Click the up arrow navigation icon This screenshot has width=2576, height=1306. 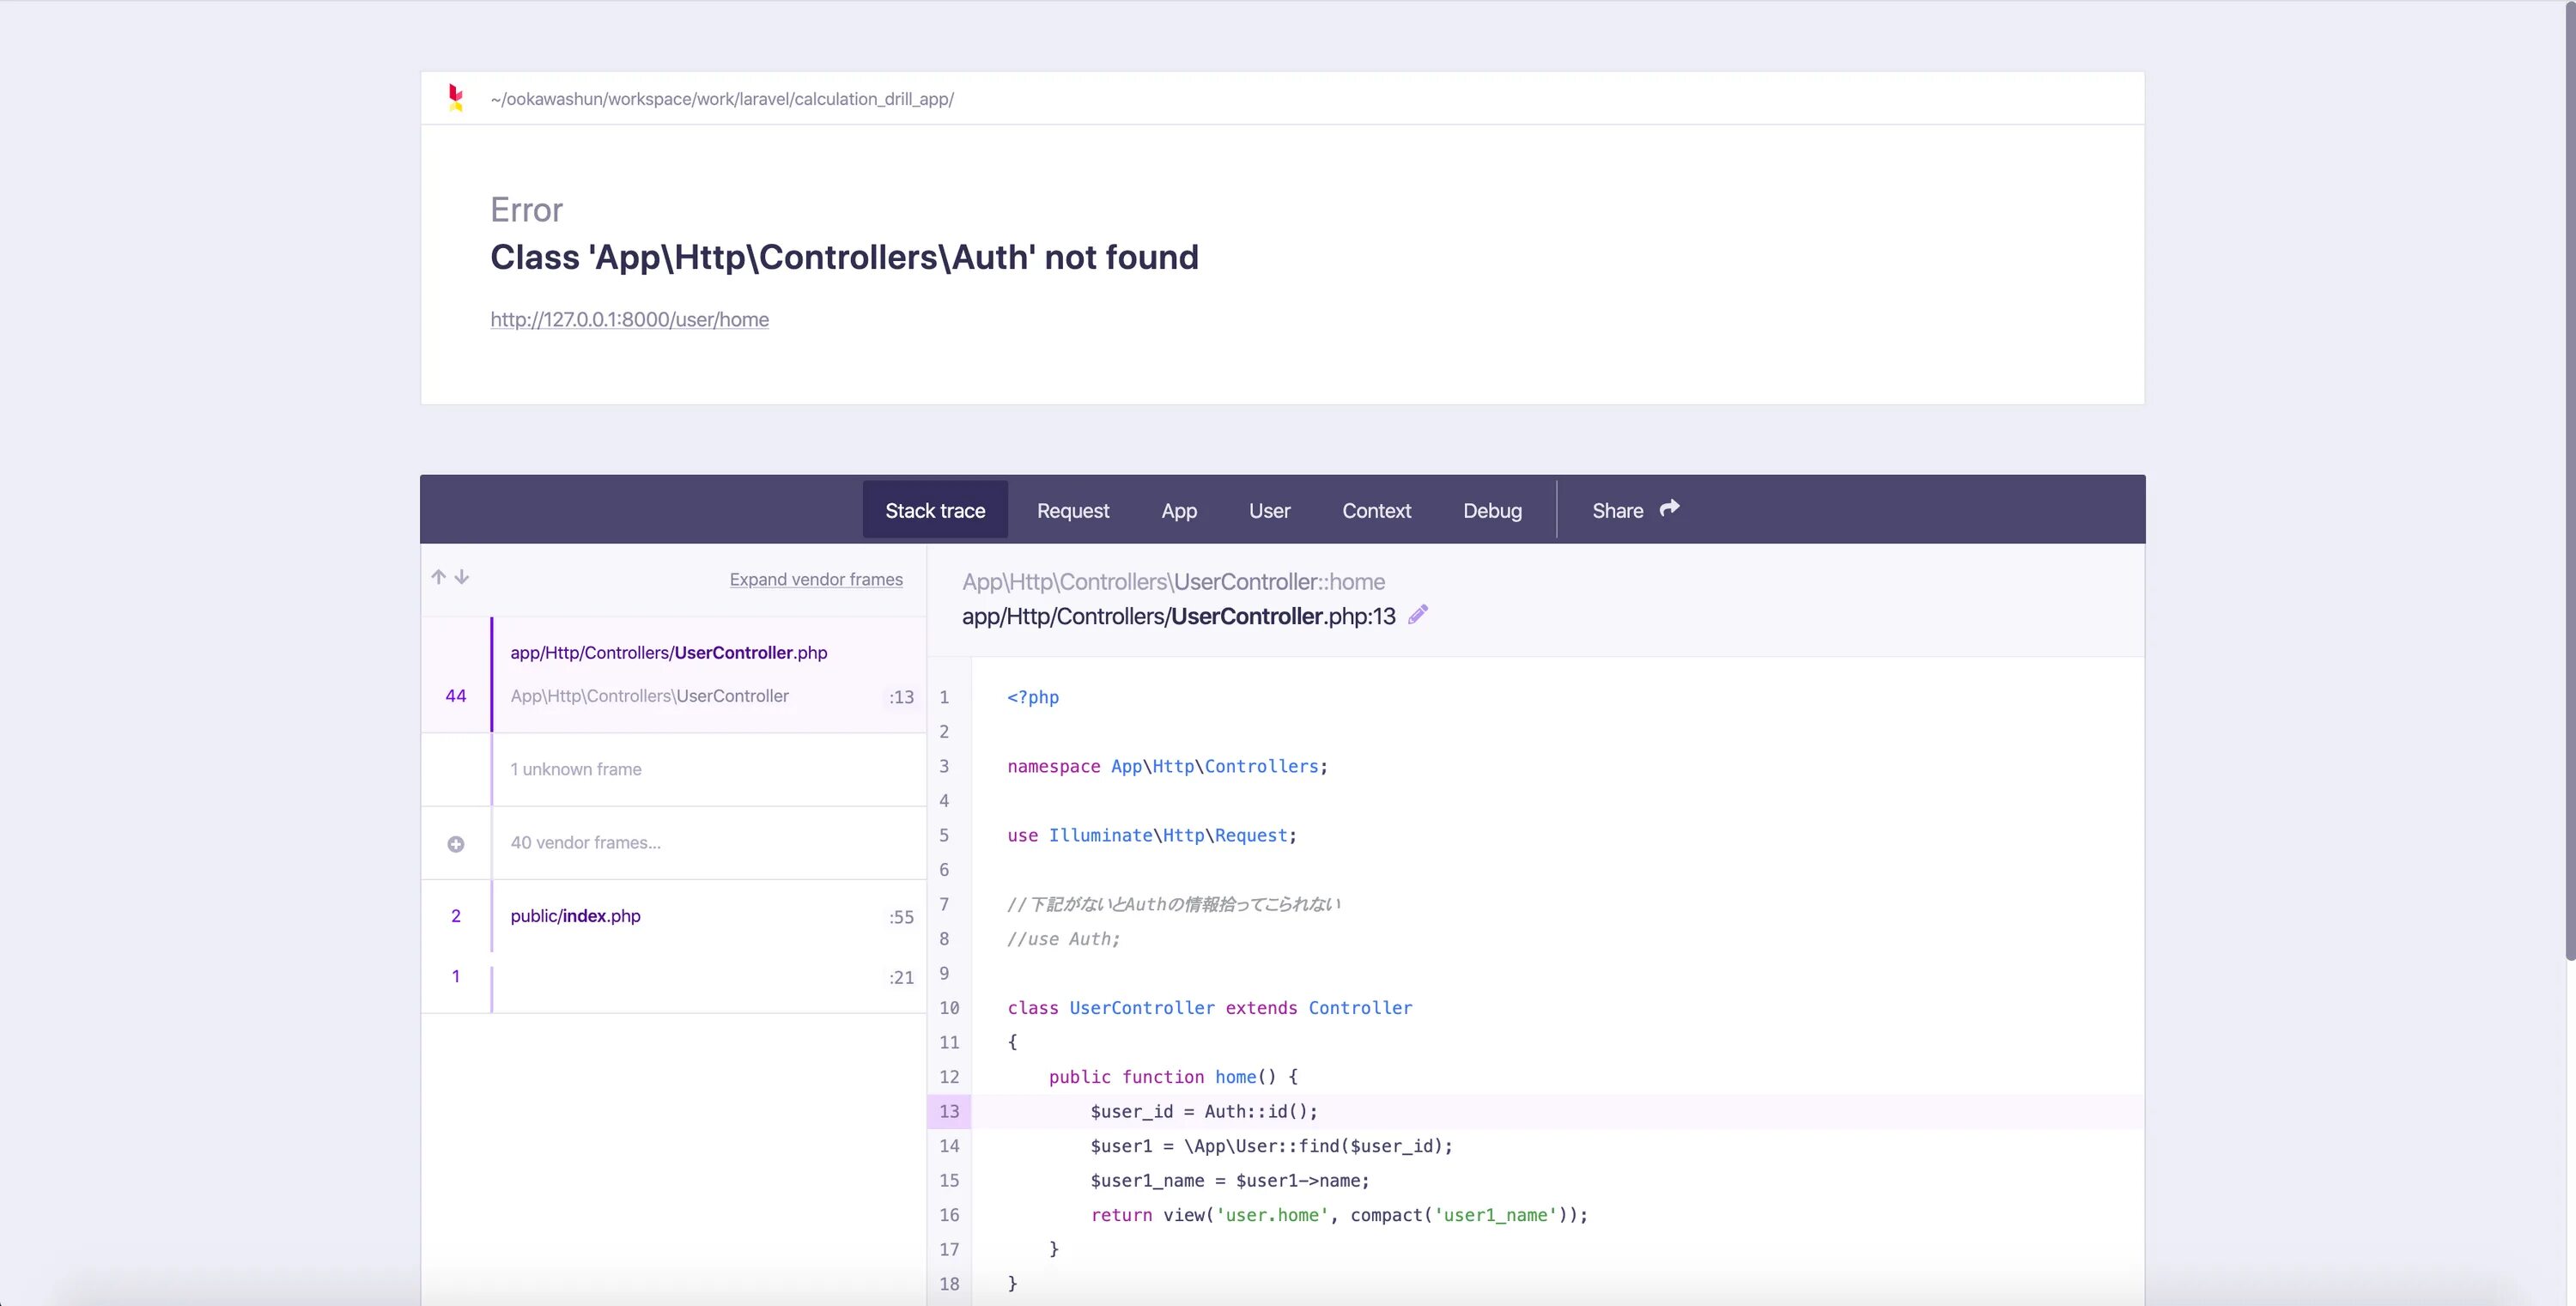pyautogui.click(x=438, y=576)
